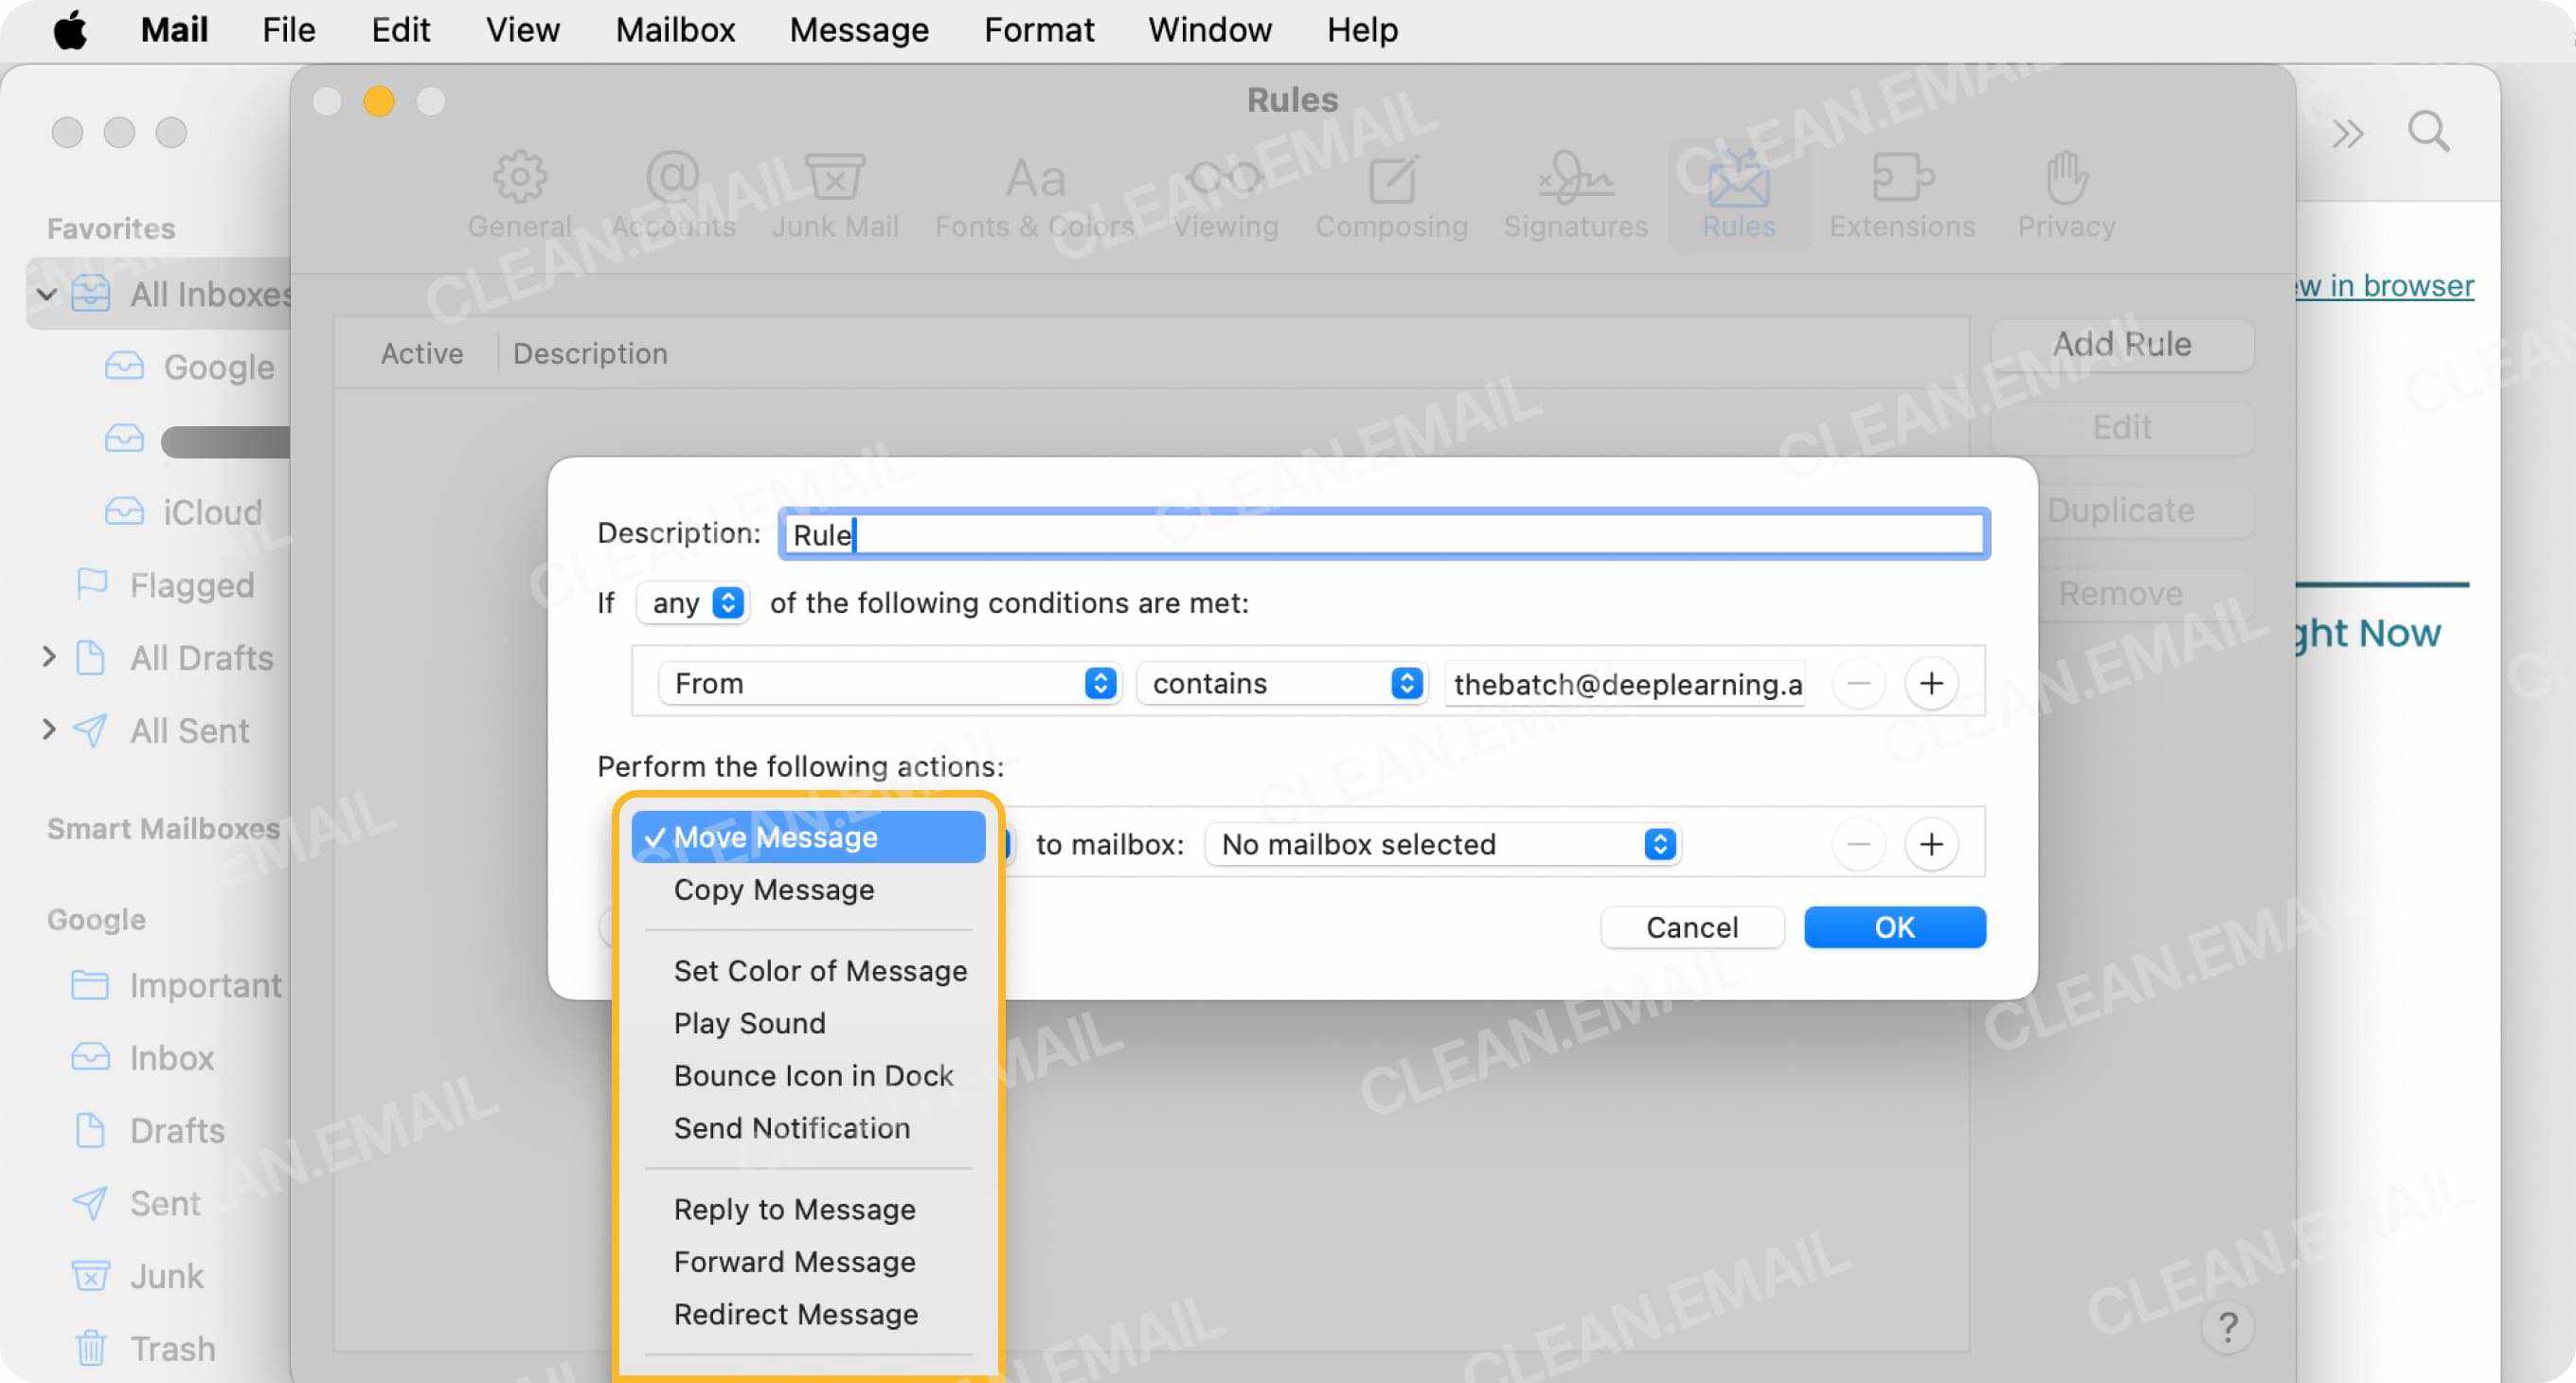This screenshot has height=1383, width=2576.
Task: Click the minus button in condition row
Action: [1858, 683]
